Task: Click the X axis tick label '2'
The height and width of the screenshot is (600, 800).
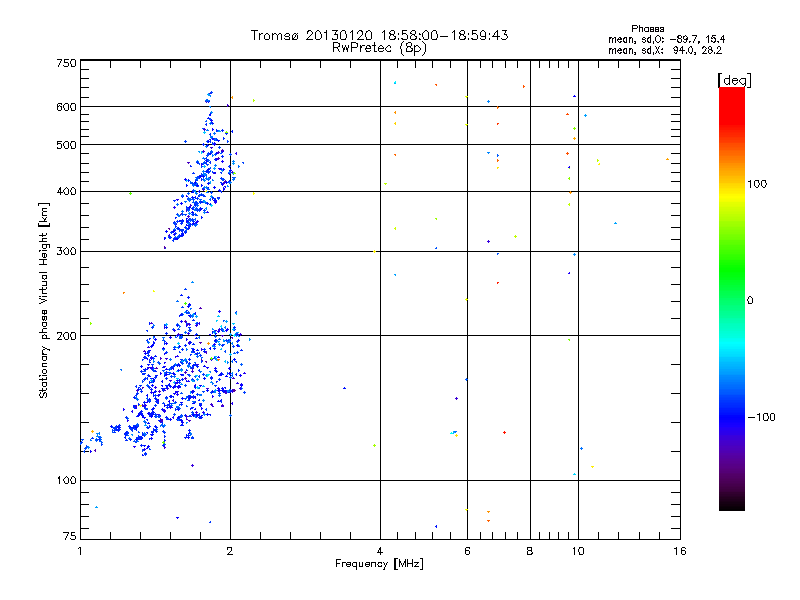Action: click(230, 551)
